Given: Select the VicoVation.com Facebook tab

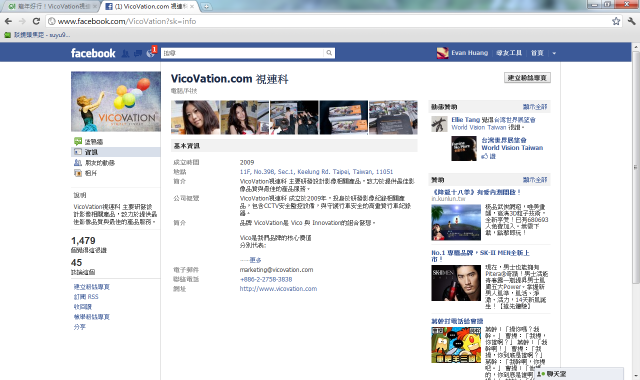Looking at the screenshot, I should click(149, 6).
